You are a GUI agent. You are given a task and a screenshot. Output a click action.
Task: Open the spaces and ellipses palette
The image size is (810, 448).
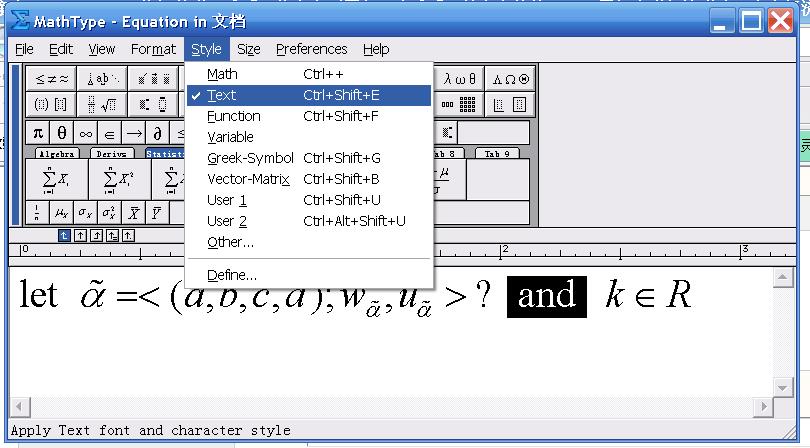click(102, 79)
